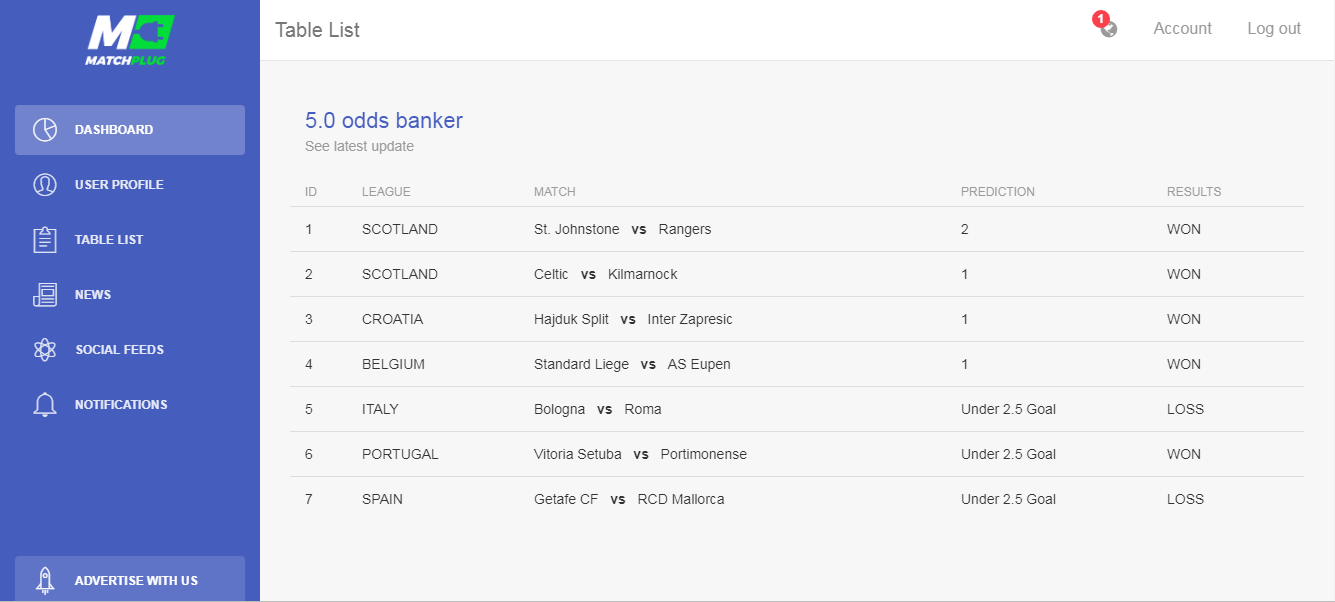Click the Notifications bell icon
The image size is (1335, 602).
click(x=45, y=405)
